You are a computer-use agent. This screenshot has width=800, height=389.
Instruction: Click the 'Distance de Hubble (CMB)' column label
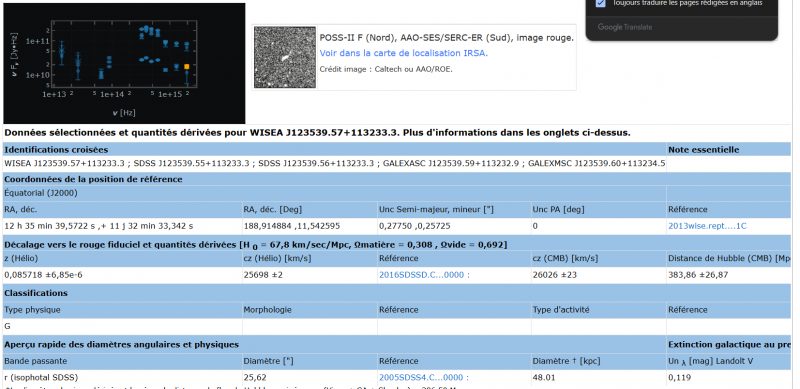click(730, 258)
